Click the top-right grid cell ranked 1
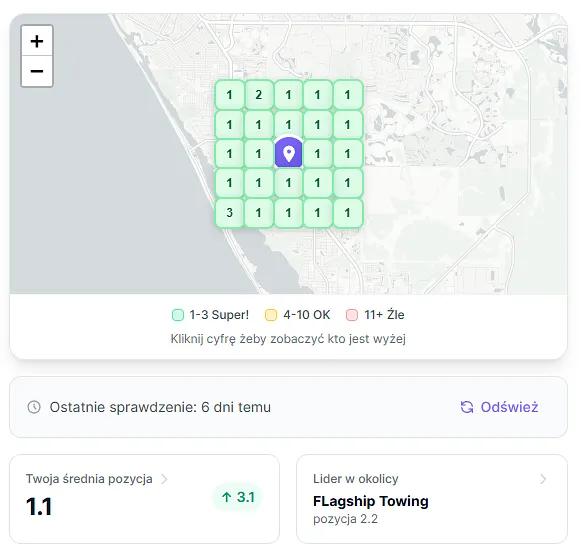Screen dimensions: 582x551 (x=347, y=95)
